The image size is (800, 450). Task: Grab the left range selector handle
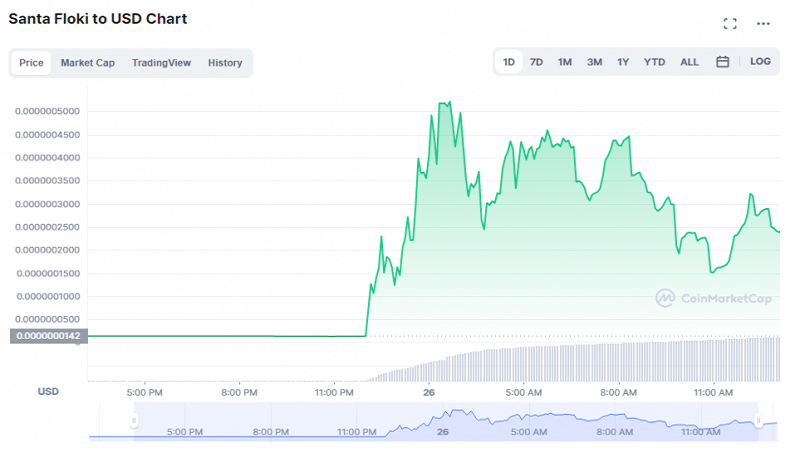pos(134,421)
